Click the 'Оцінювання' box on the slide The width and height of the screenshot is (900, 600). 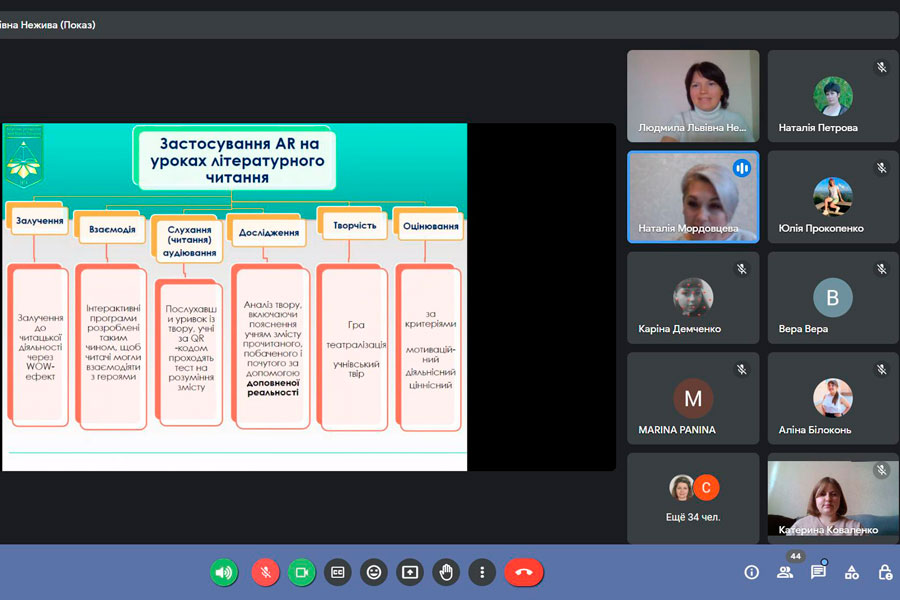[x=430, y=226]
